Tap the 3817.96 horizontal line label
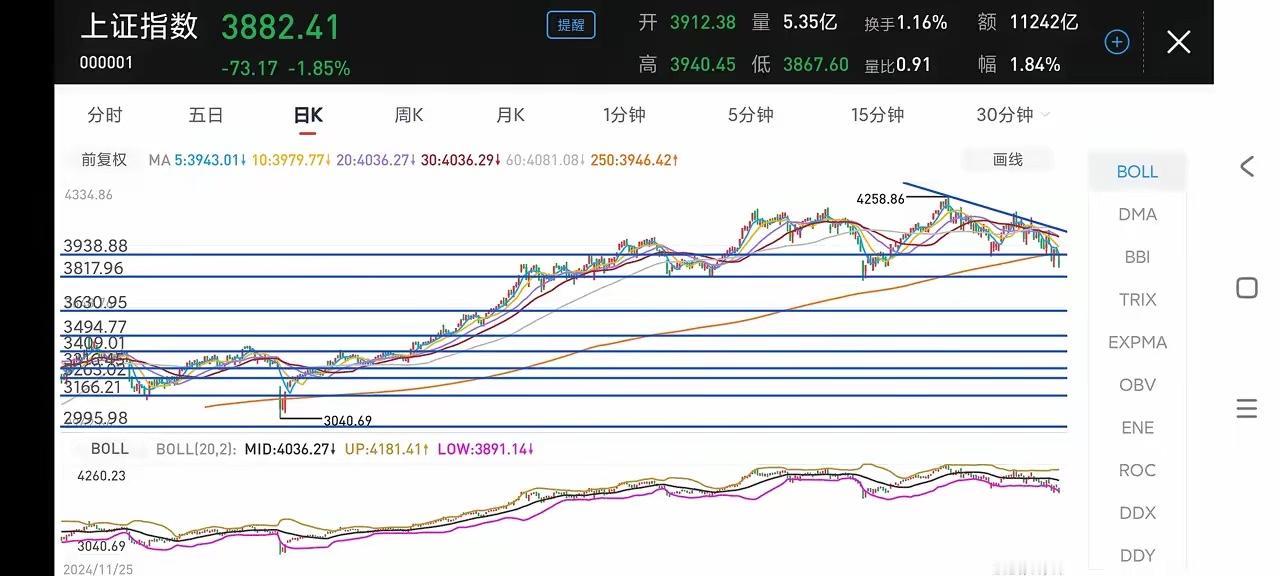The width and height of the screenshot is (1280, 576). pos(95,268)
